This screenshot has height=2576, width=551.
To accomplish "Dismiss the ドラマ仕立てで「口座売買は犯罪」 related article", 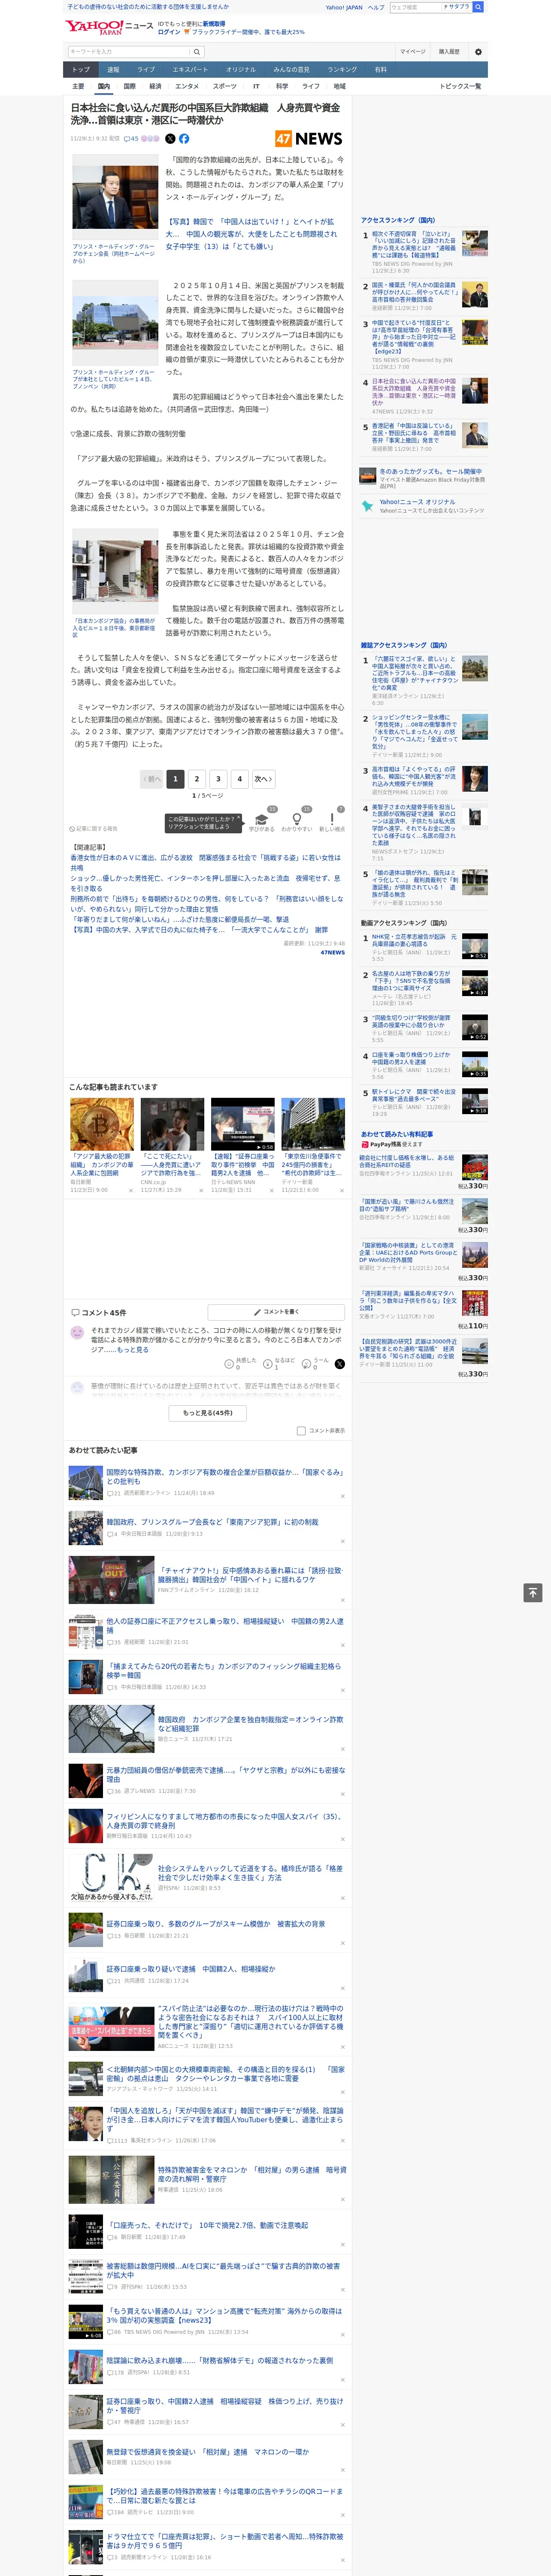I will pyautogui.click(x=342, y=2560).
